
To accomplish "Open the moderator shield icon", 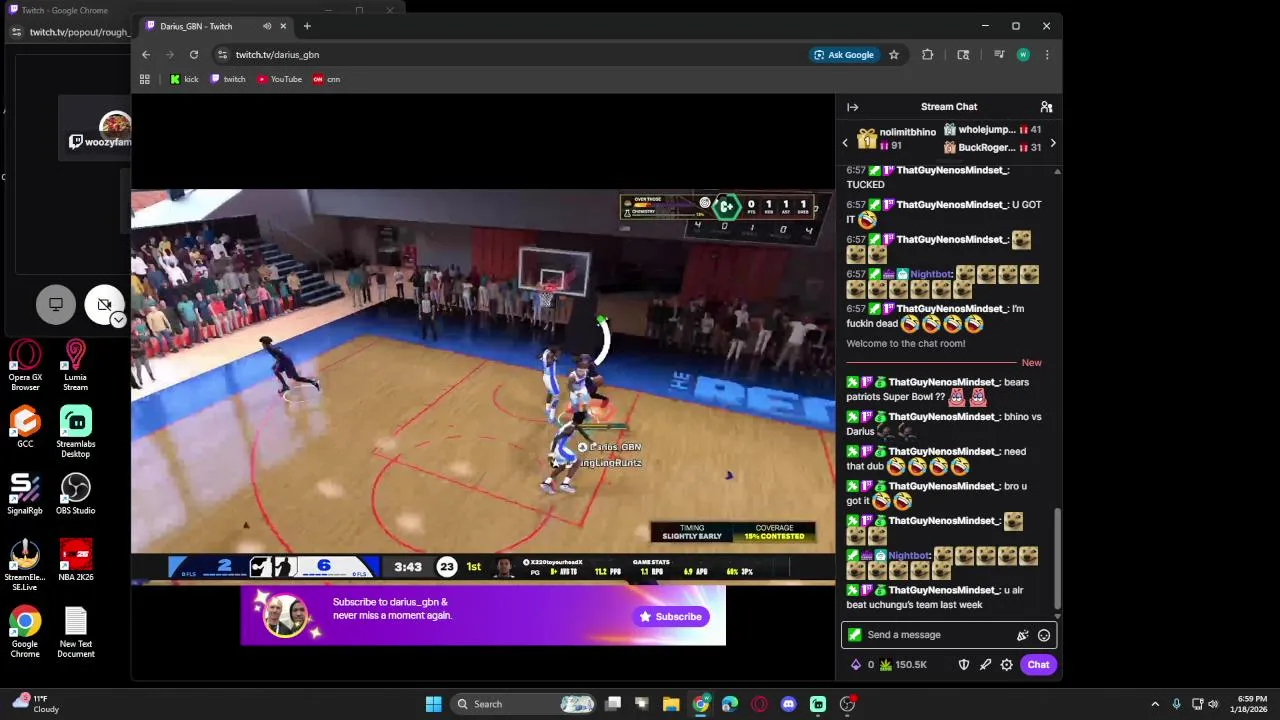I will [964, 665].
